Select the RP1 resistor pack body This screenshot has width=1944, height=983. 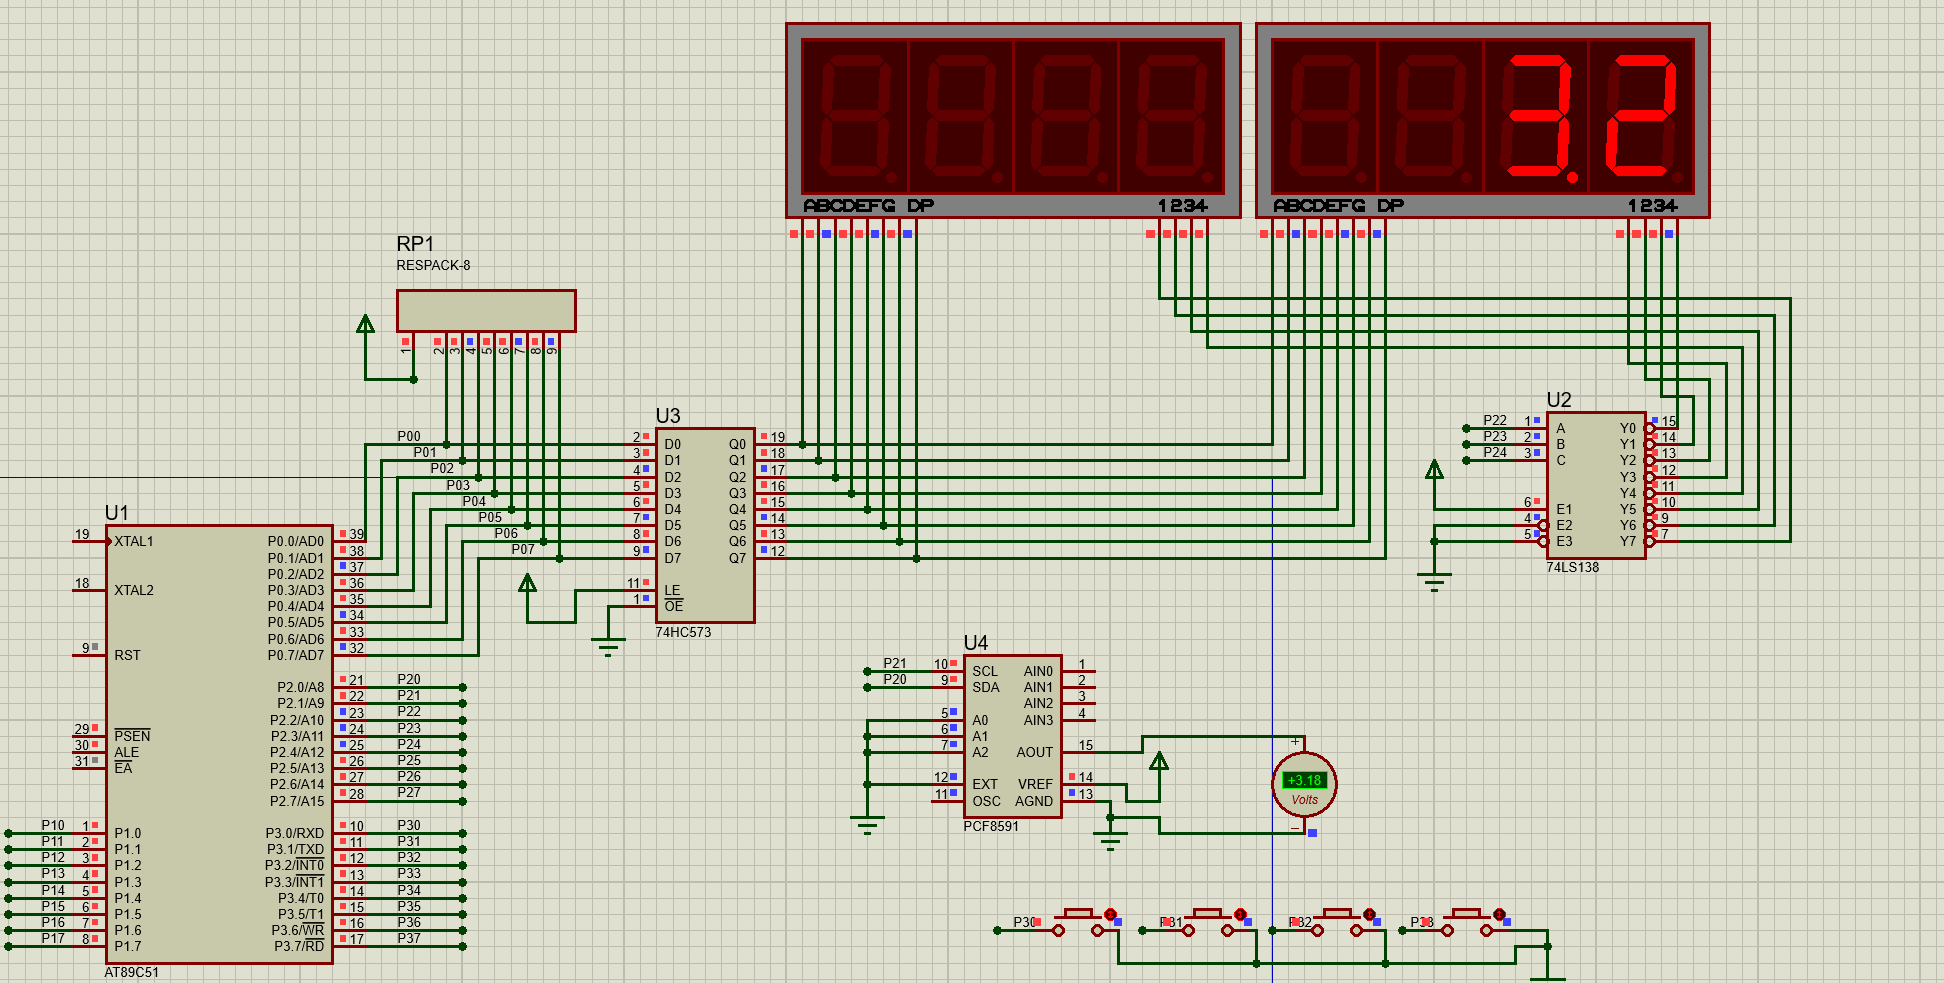pos(486,311)
